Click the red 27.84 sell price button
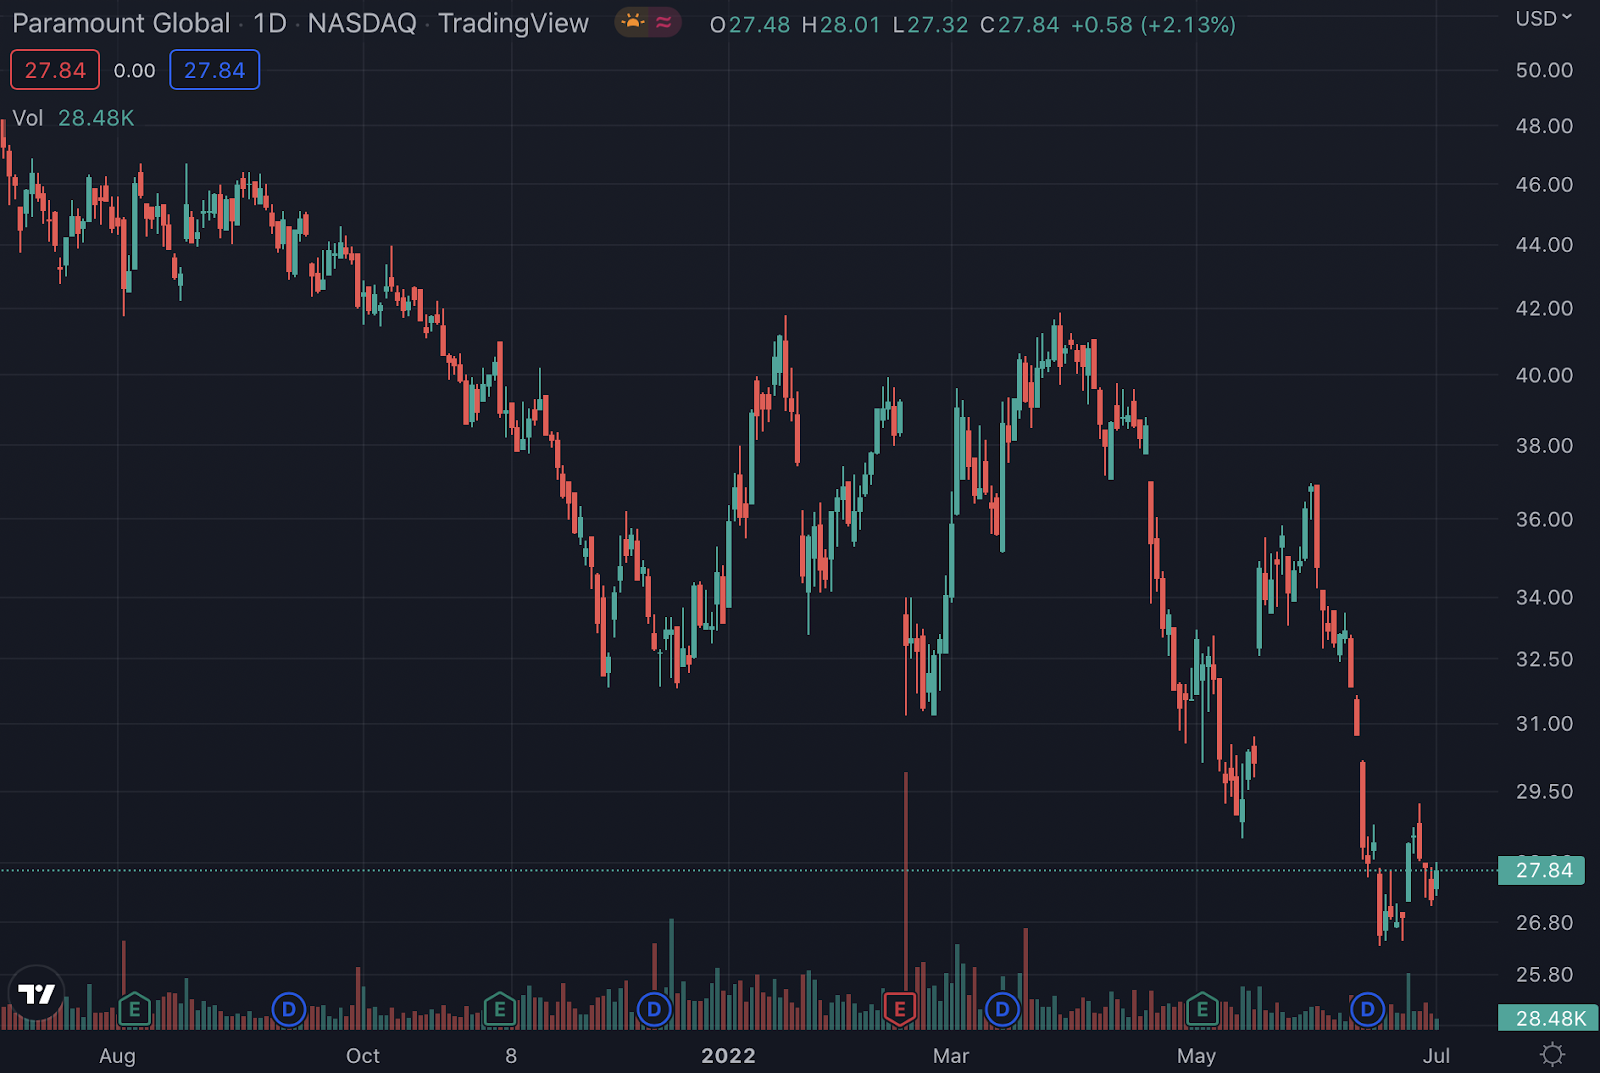 (55, 70)
